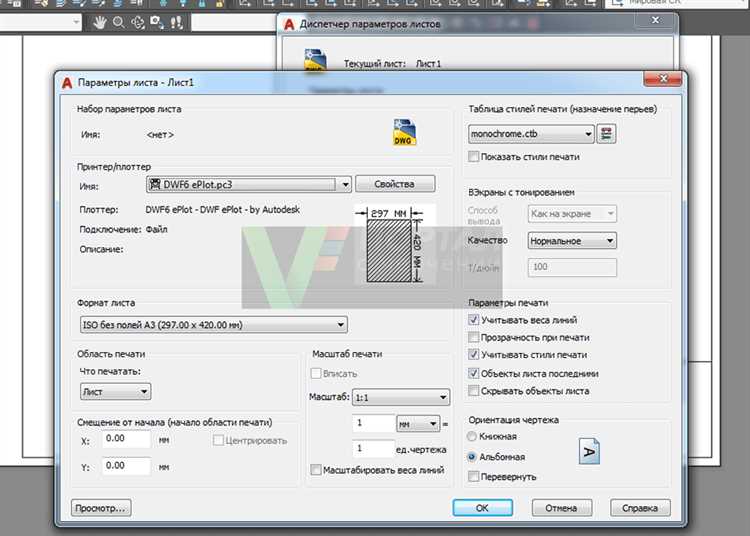
Task: Open the Качество quality dropdown
Action: (609, 241)
